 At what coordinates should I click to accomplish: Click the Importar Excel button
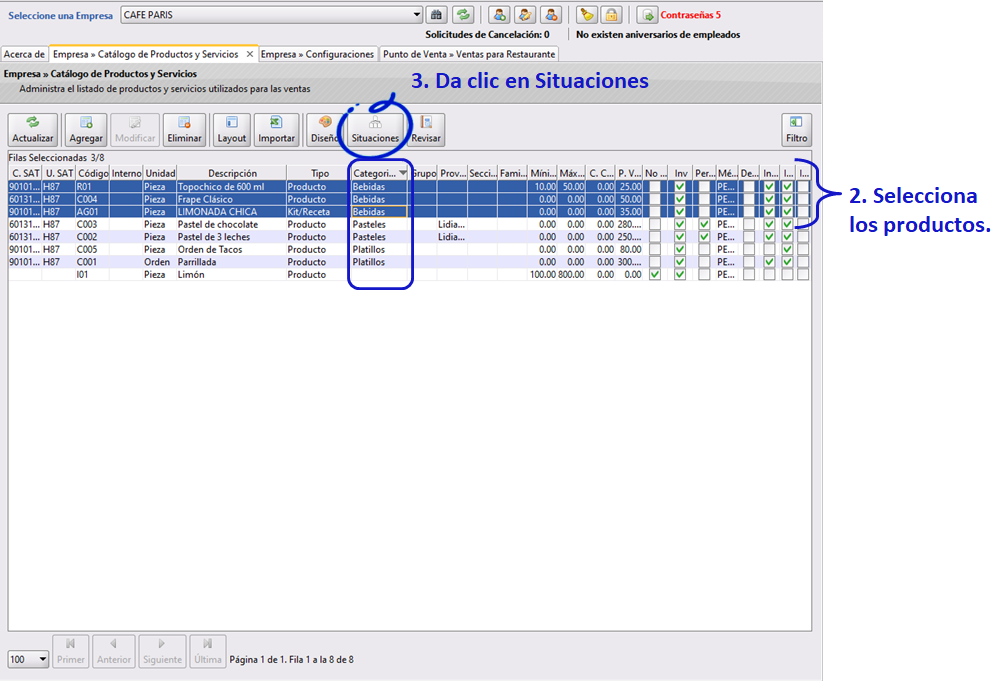[x=276, y=130]
